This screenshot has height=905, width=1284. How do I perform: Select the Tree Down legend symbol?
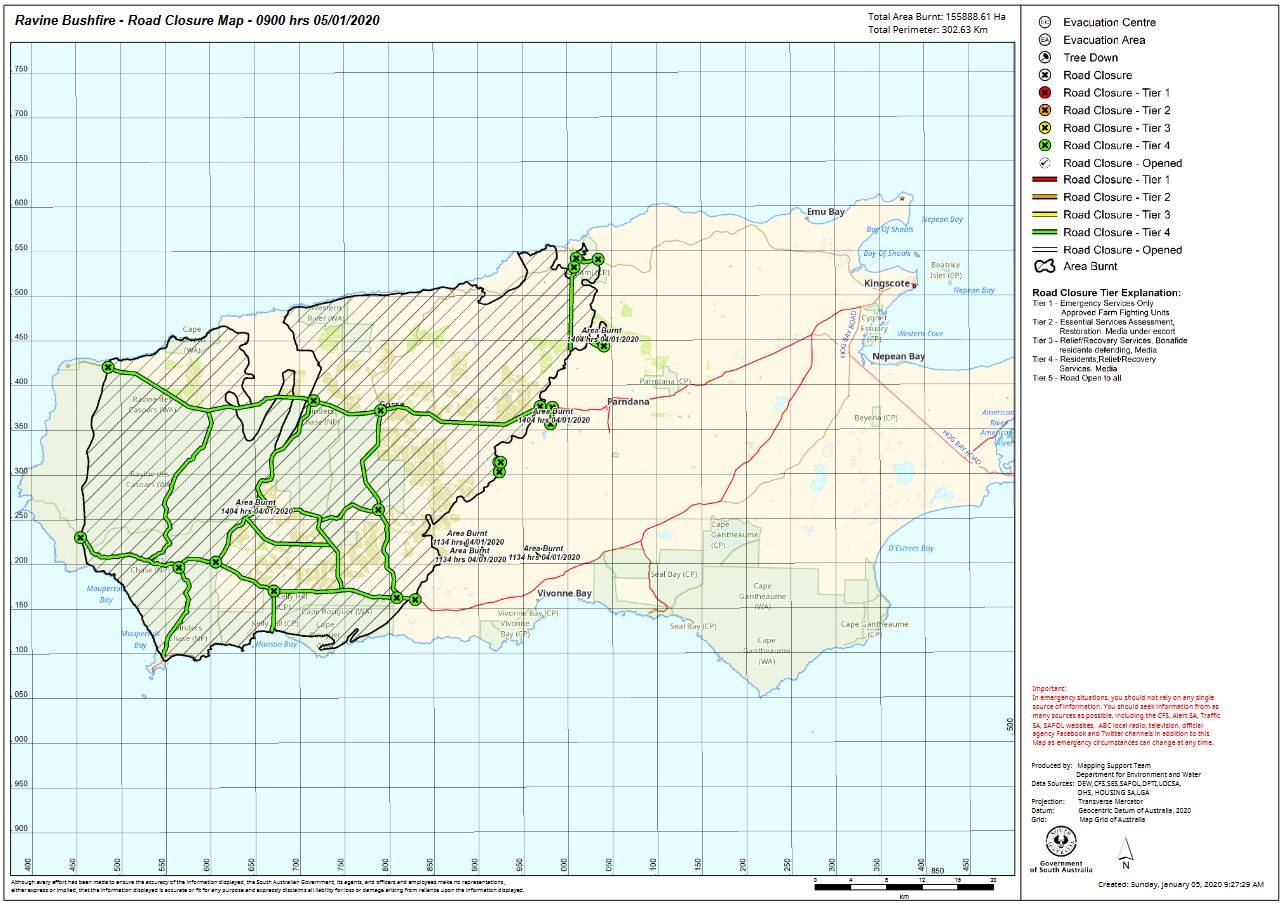[x=1045, y=58]
